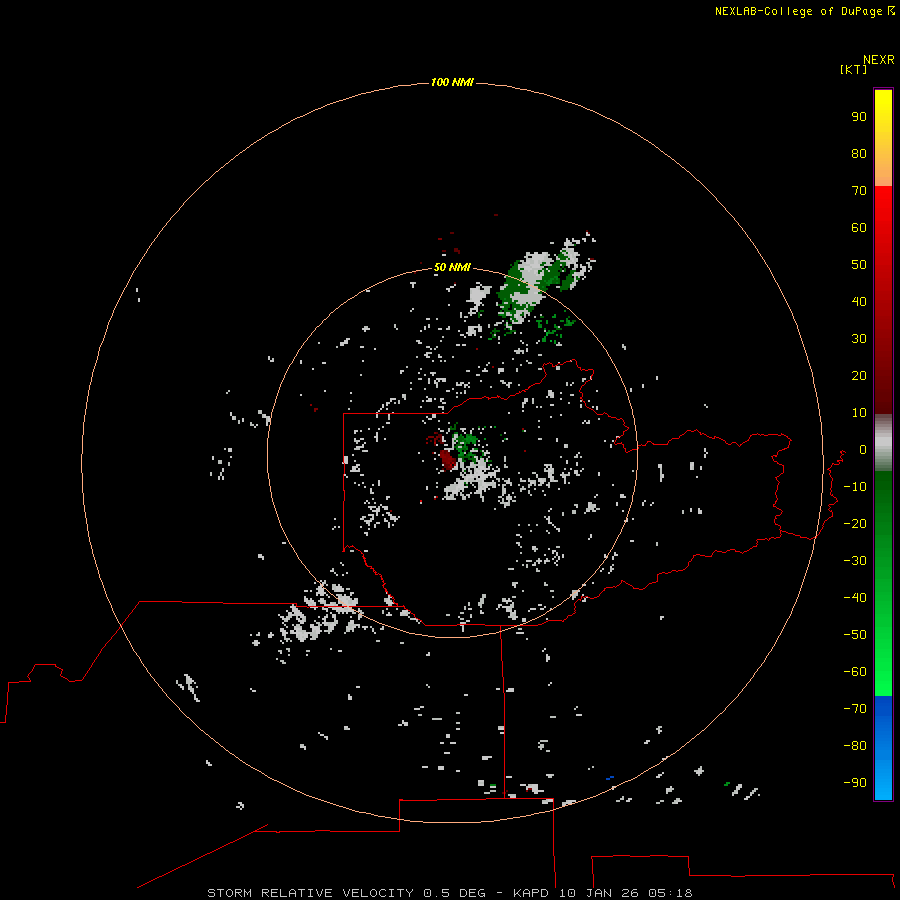Click the -90 value on velocity scale
This screenshot has width=900, height=900.
pyautogui.click(x=855, y=783)
